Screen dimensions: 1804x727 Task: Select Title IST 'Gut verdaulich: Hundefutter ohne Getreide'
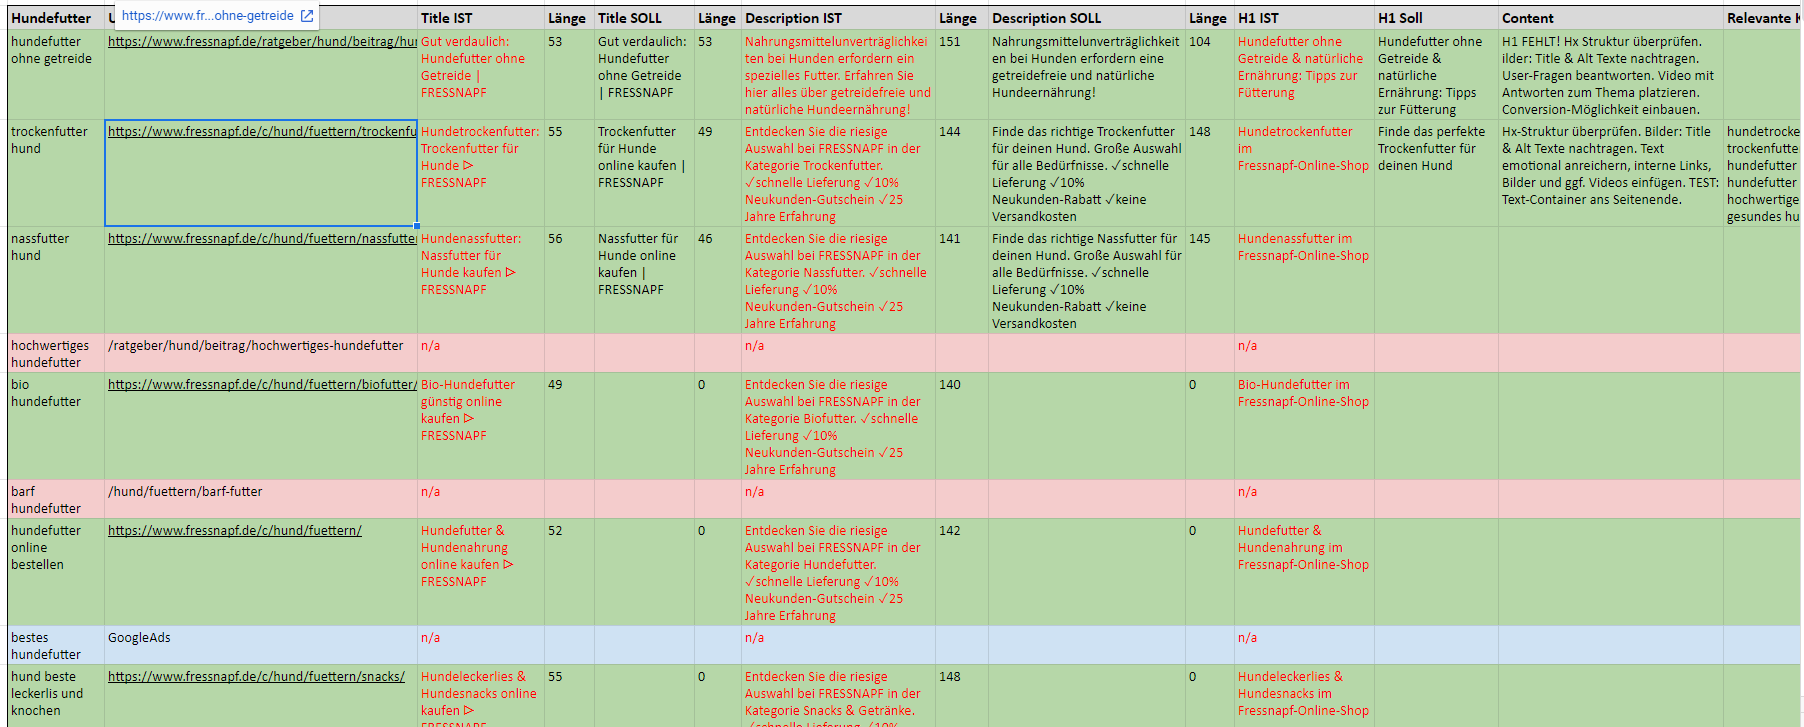click(481, 75)
